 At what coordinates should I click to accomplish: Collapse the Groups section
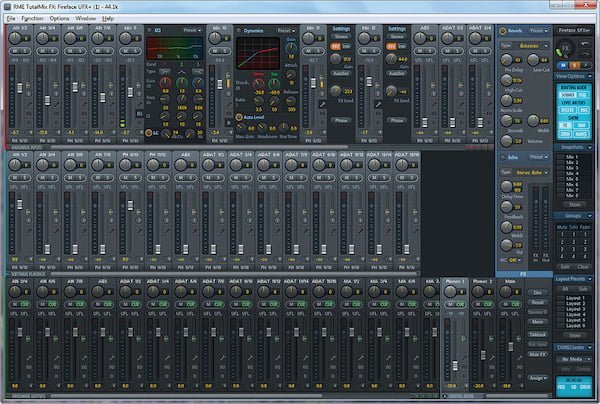589,216
